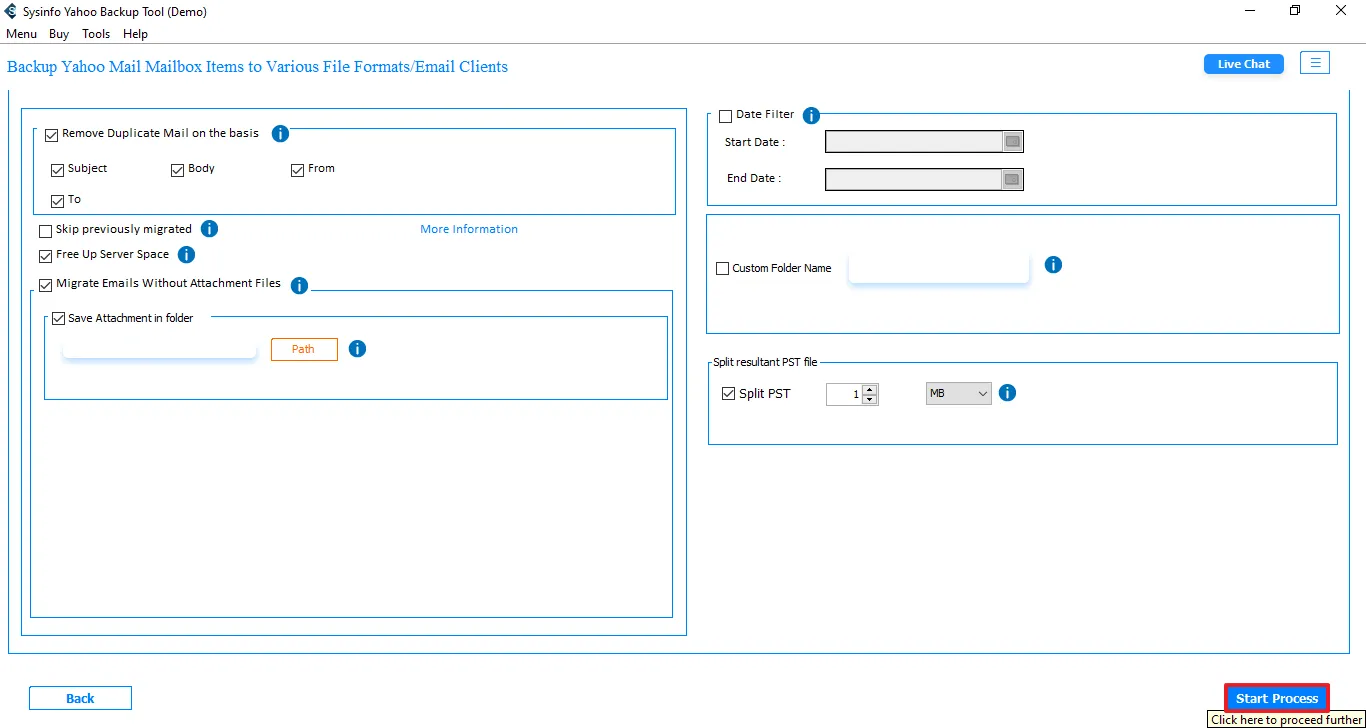Decrease Split PST size with down arrow
1366x728 pixels.
[x=869, y=399]
